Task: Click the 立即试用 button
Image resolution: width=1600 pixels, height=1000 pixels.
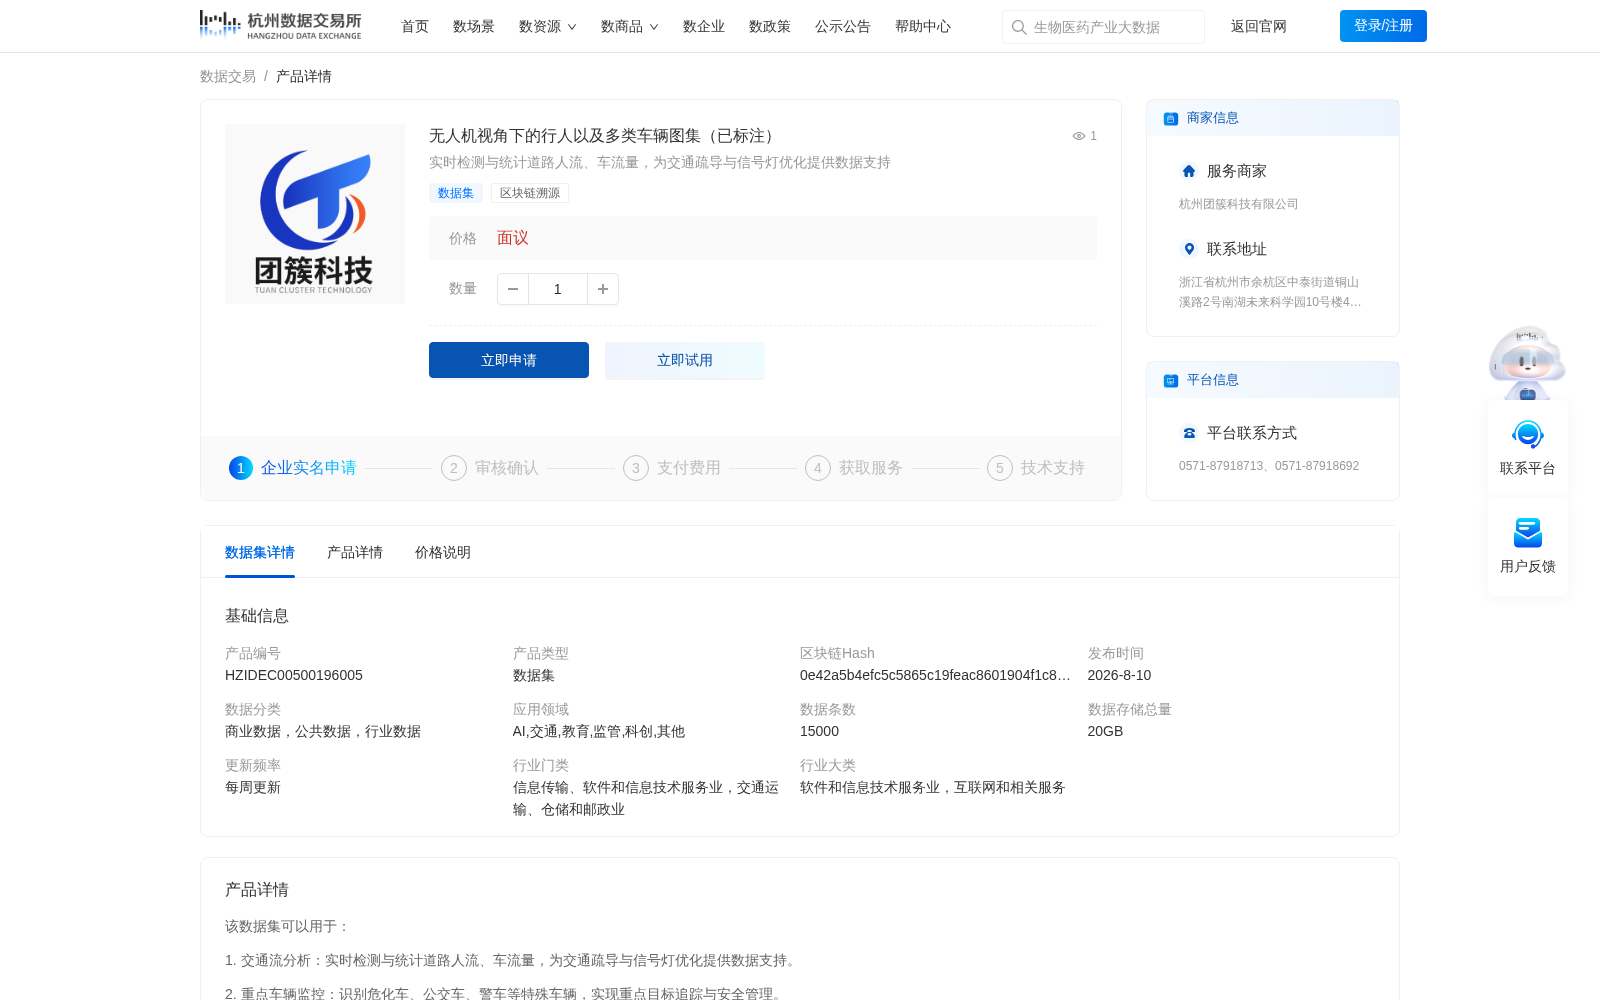Action: click(685, 360)
